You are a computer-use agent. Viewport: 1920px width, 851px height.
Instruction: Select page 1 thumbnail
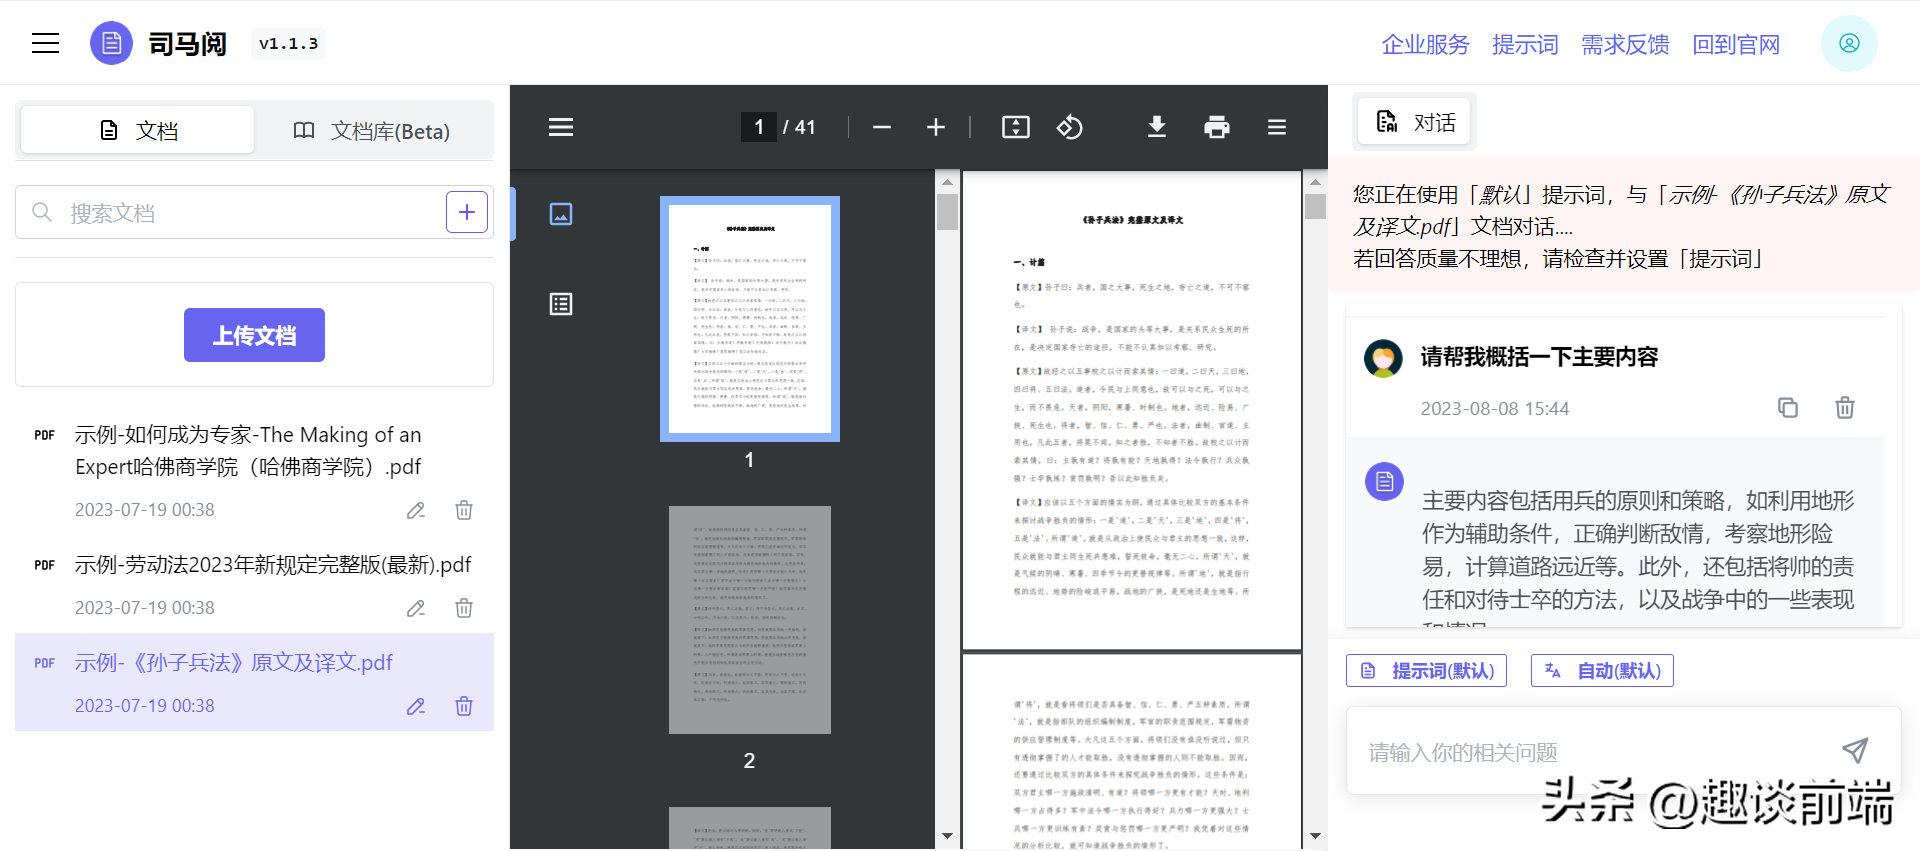750,318
